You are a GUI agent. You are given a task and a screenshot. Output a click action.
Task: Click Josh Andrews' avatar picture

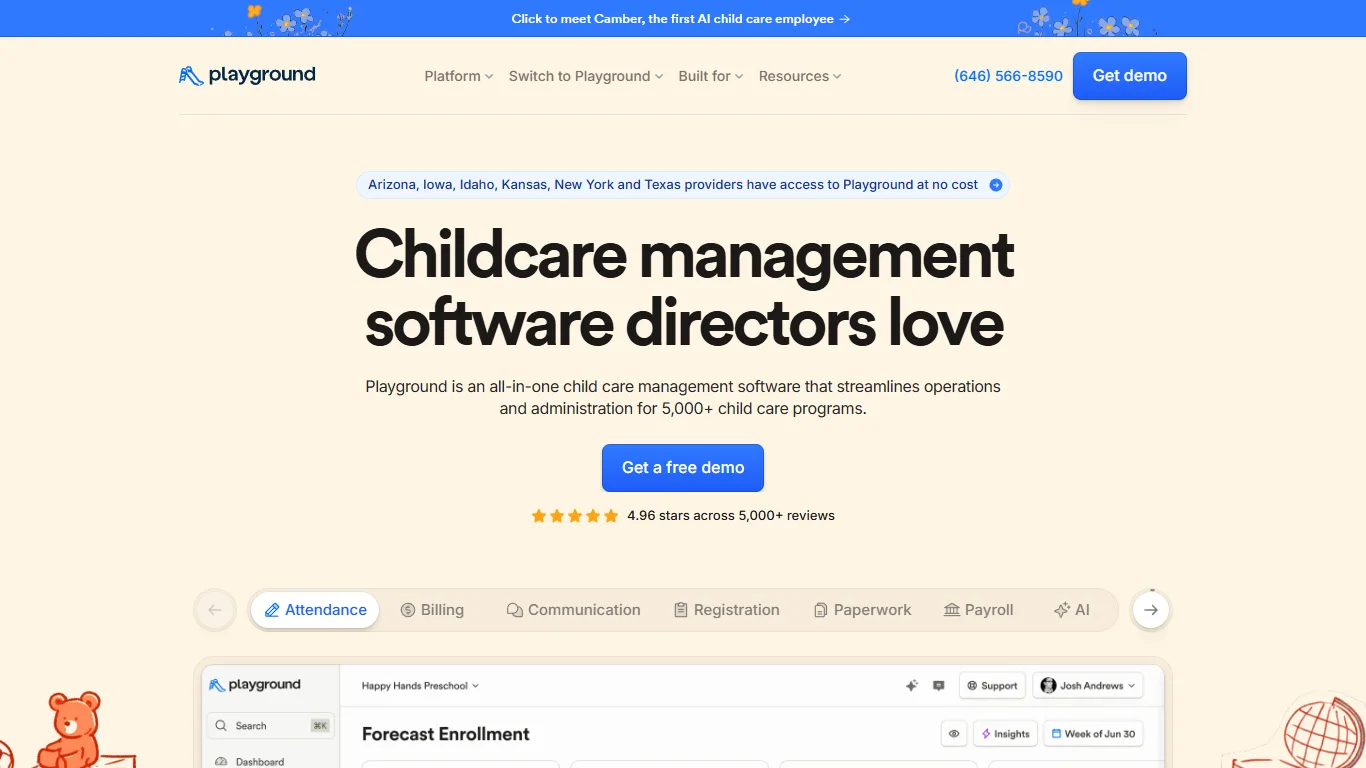1048,686
